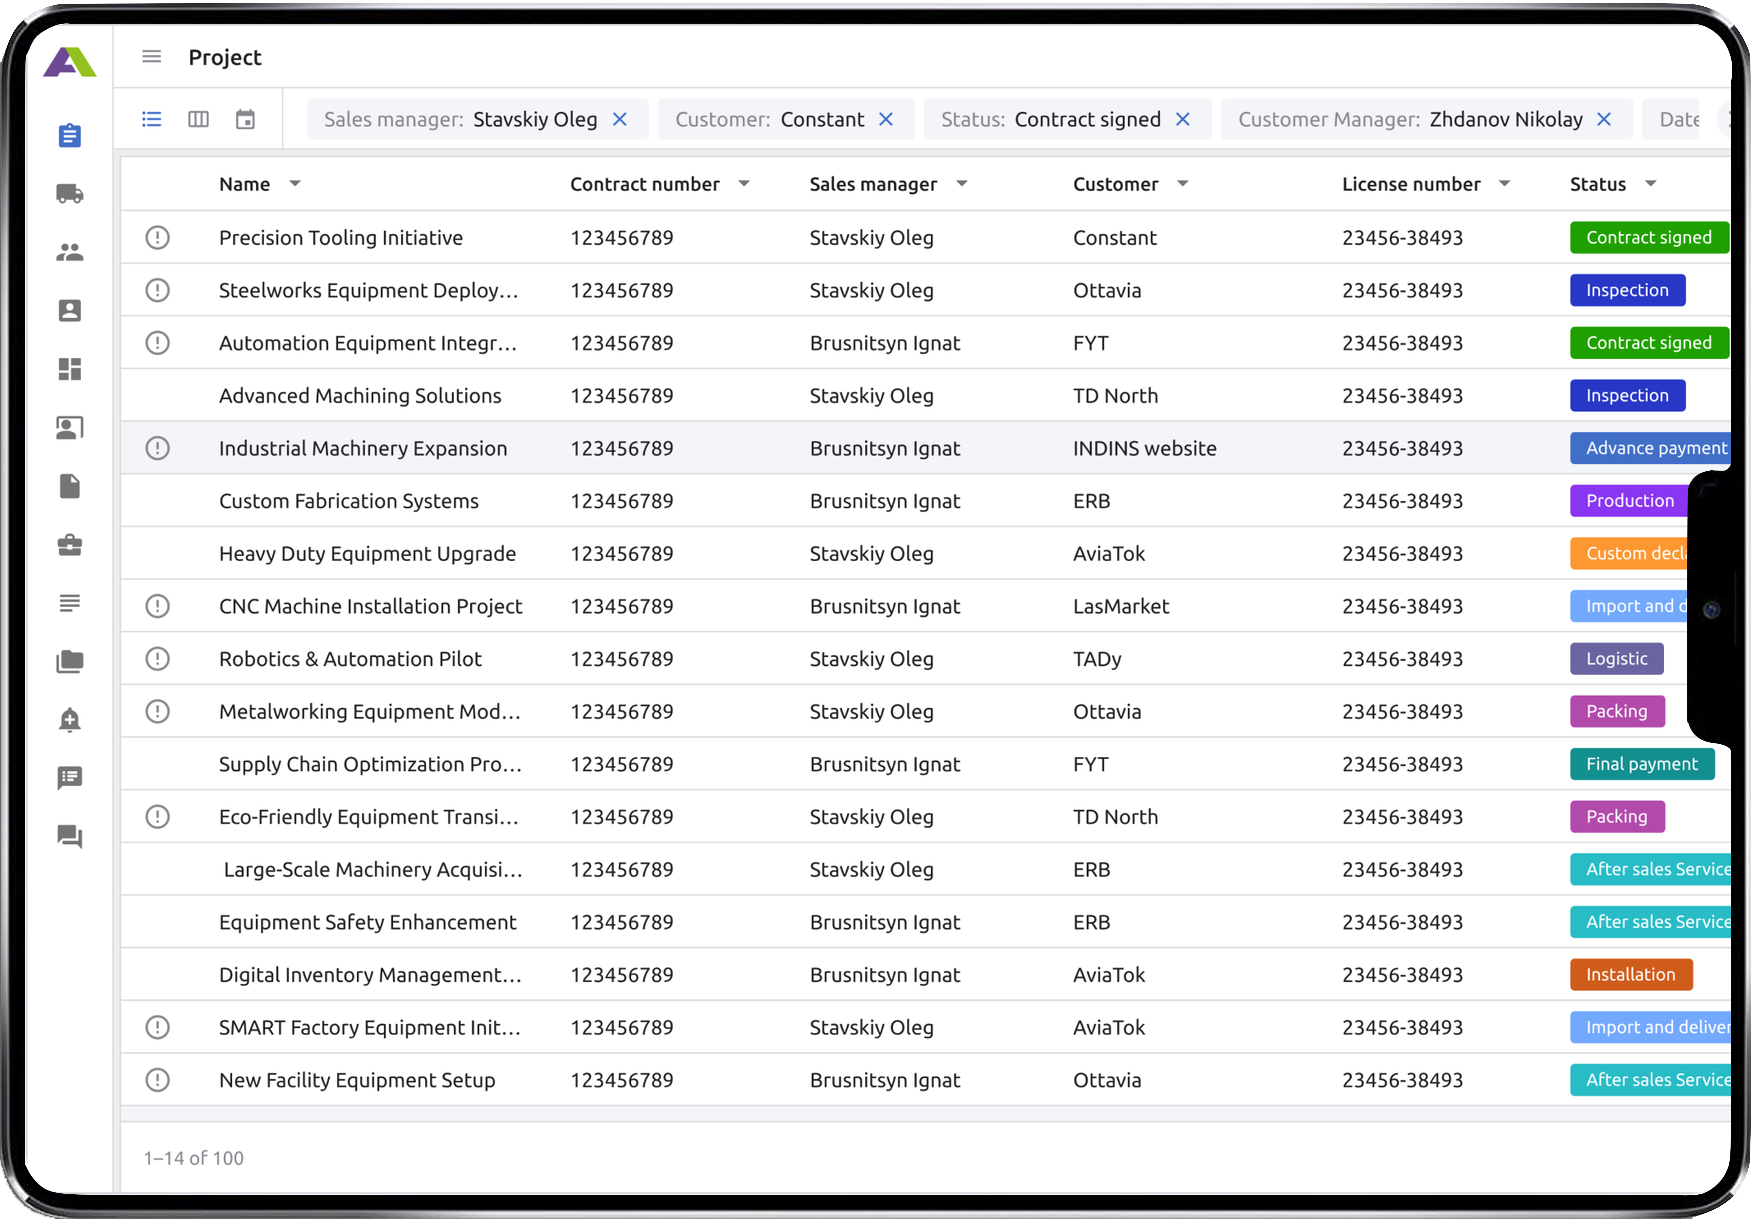The image size is (1753, 1219).
Task: Switch to calendar view
Action: coord(245,120)
